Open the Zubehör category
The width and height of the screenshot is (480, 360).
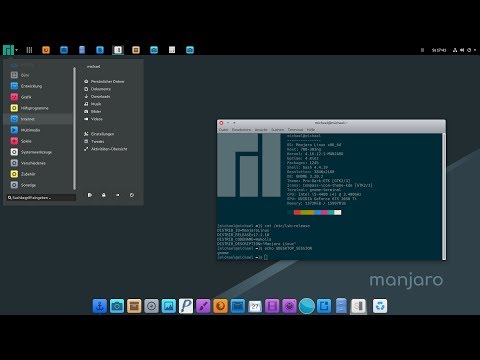(38, 174)
